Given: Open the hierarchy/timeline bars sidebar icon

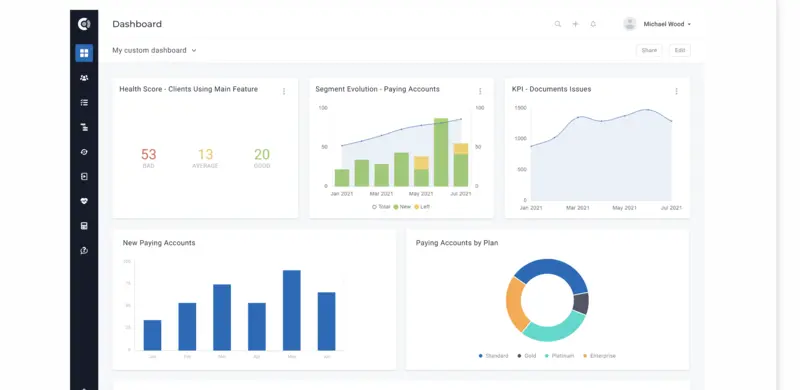Looking at the screenshot, I should coord(84,127).
